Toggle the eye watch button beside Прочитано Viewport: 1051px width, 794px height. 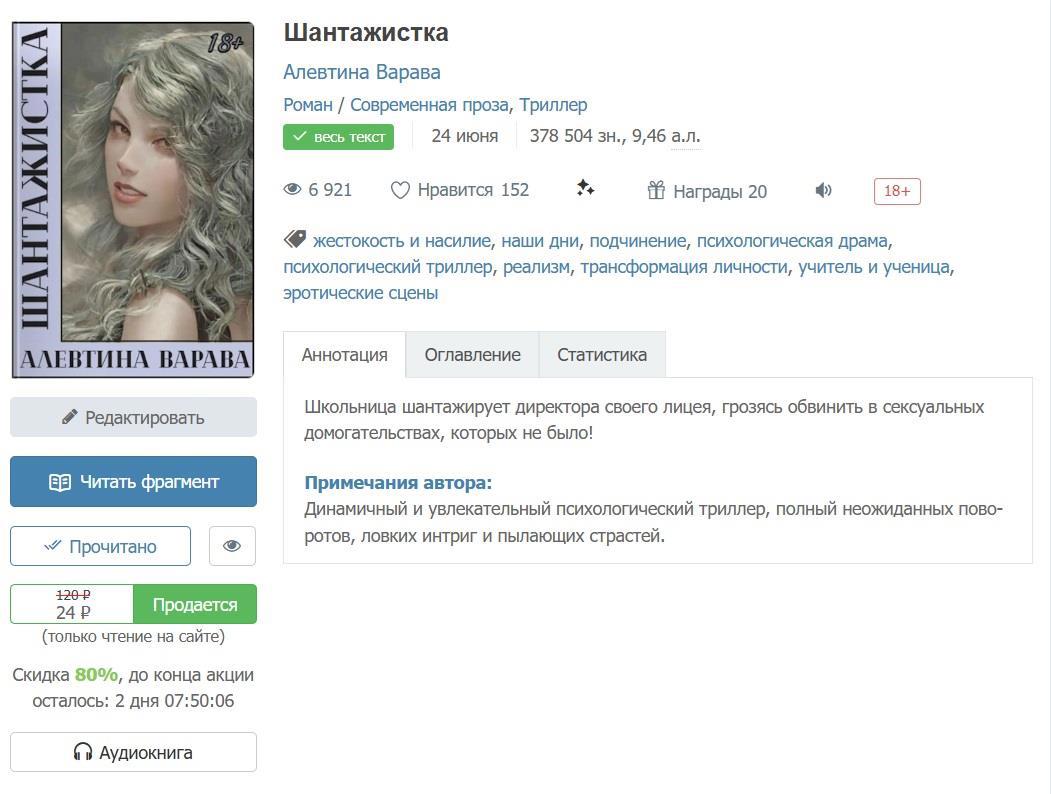tap(232, 546)
